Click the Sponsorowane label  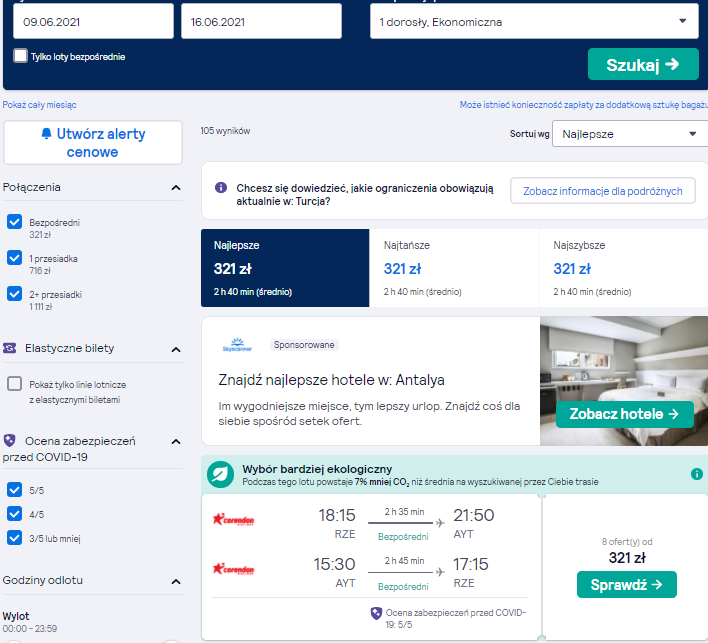click(304, 345)
